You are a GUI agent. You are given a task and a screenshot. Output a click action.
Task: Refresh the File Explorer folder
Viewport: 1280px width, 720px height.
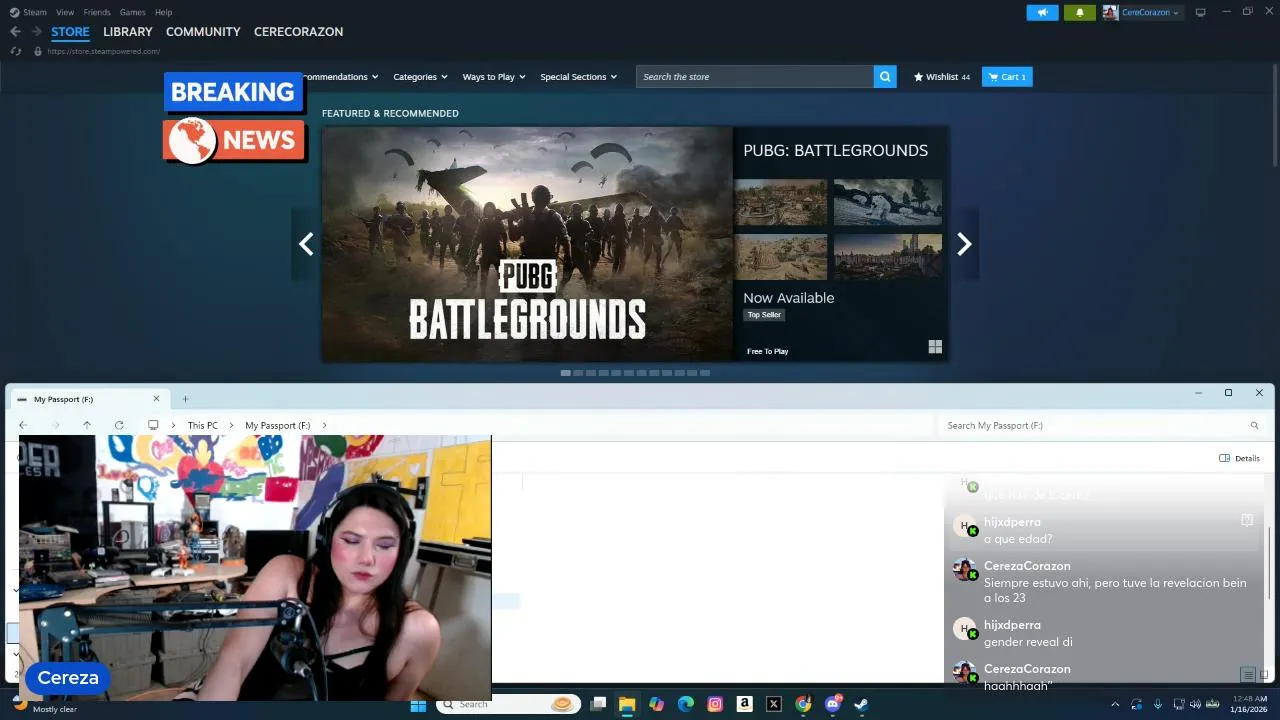point(119,425)
